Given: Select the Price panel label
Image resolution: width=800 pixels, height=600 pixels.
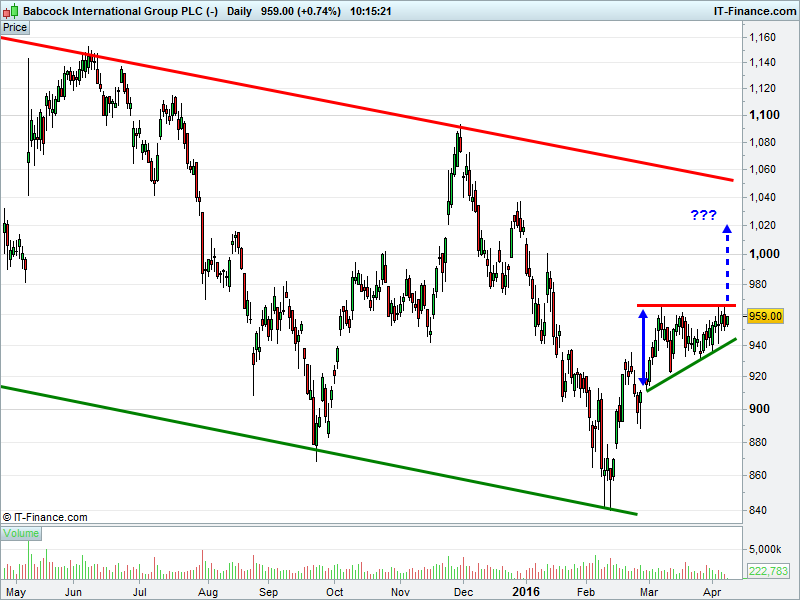Looking at the screenshot, I should [15, 28].
